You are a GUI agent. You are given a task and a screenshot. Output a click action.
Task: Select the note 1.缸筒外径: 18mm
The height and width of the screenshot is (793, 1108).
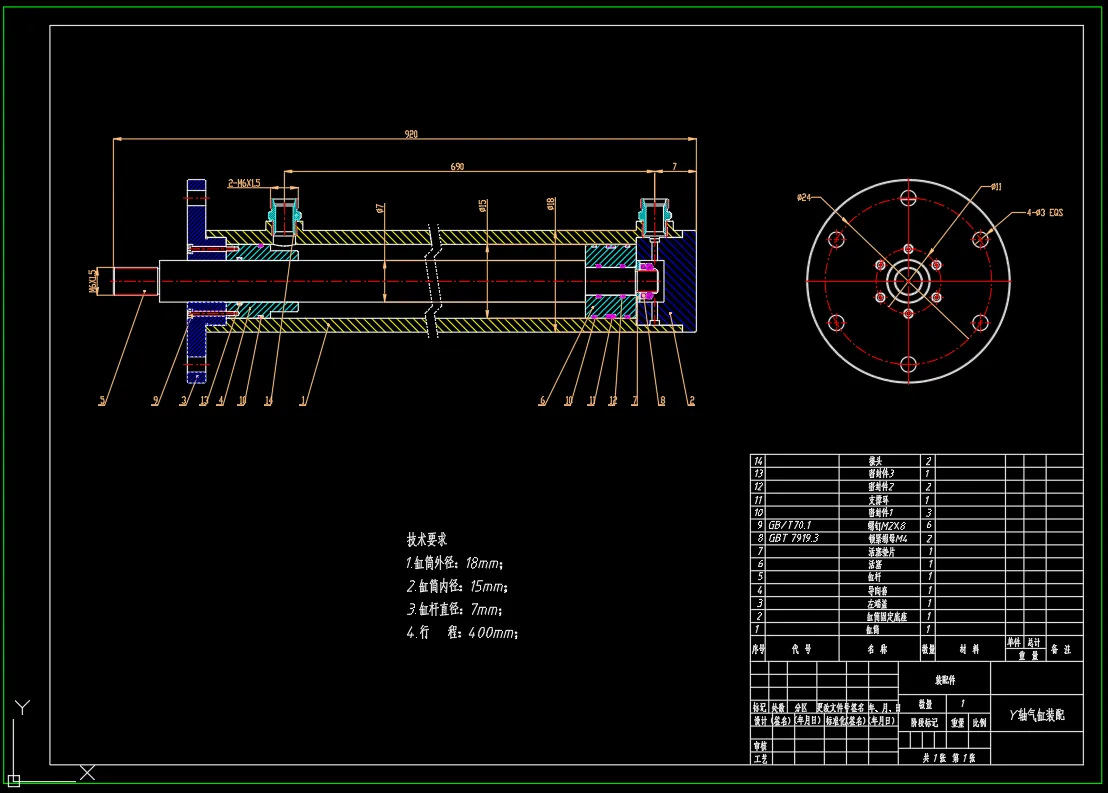[x=454, y=563]
